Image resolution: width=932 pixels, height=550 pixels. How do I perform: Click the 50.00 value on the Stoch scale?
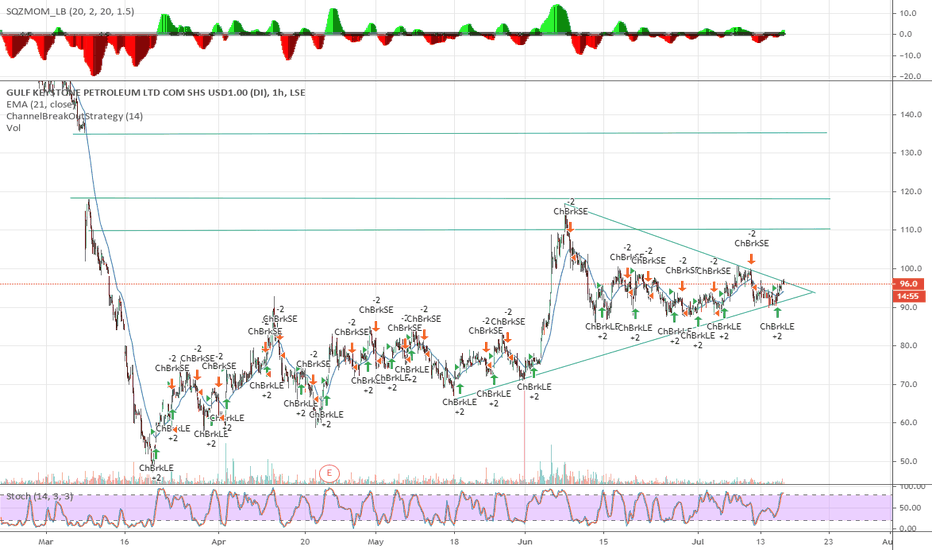pyautogui.click(x=911, y=508)
